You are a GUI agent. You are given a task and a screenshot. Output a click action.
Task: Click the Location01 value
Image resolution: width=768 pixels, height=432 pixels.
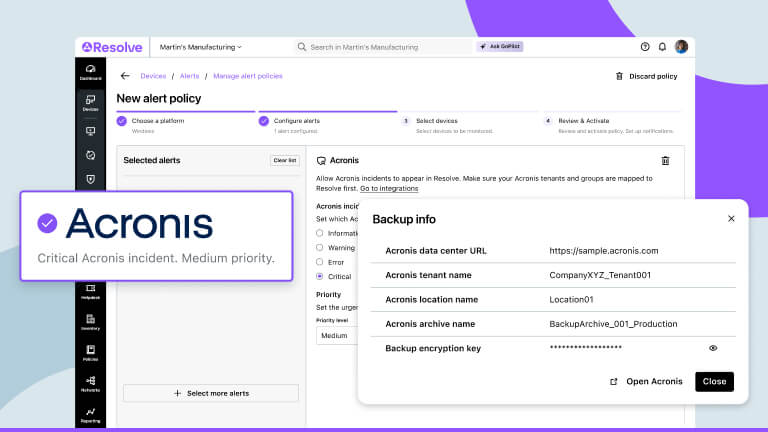click(x=571, y=300)
